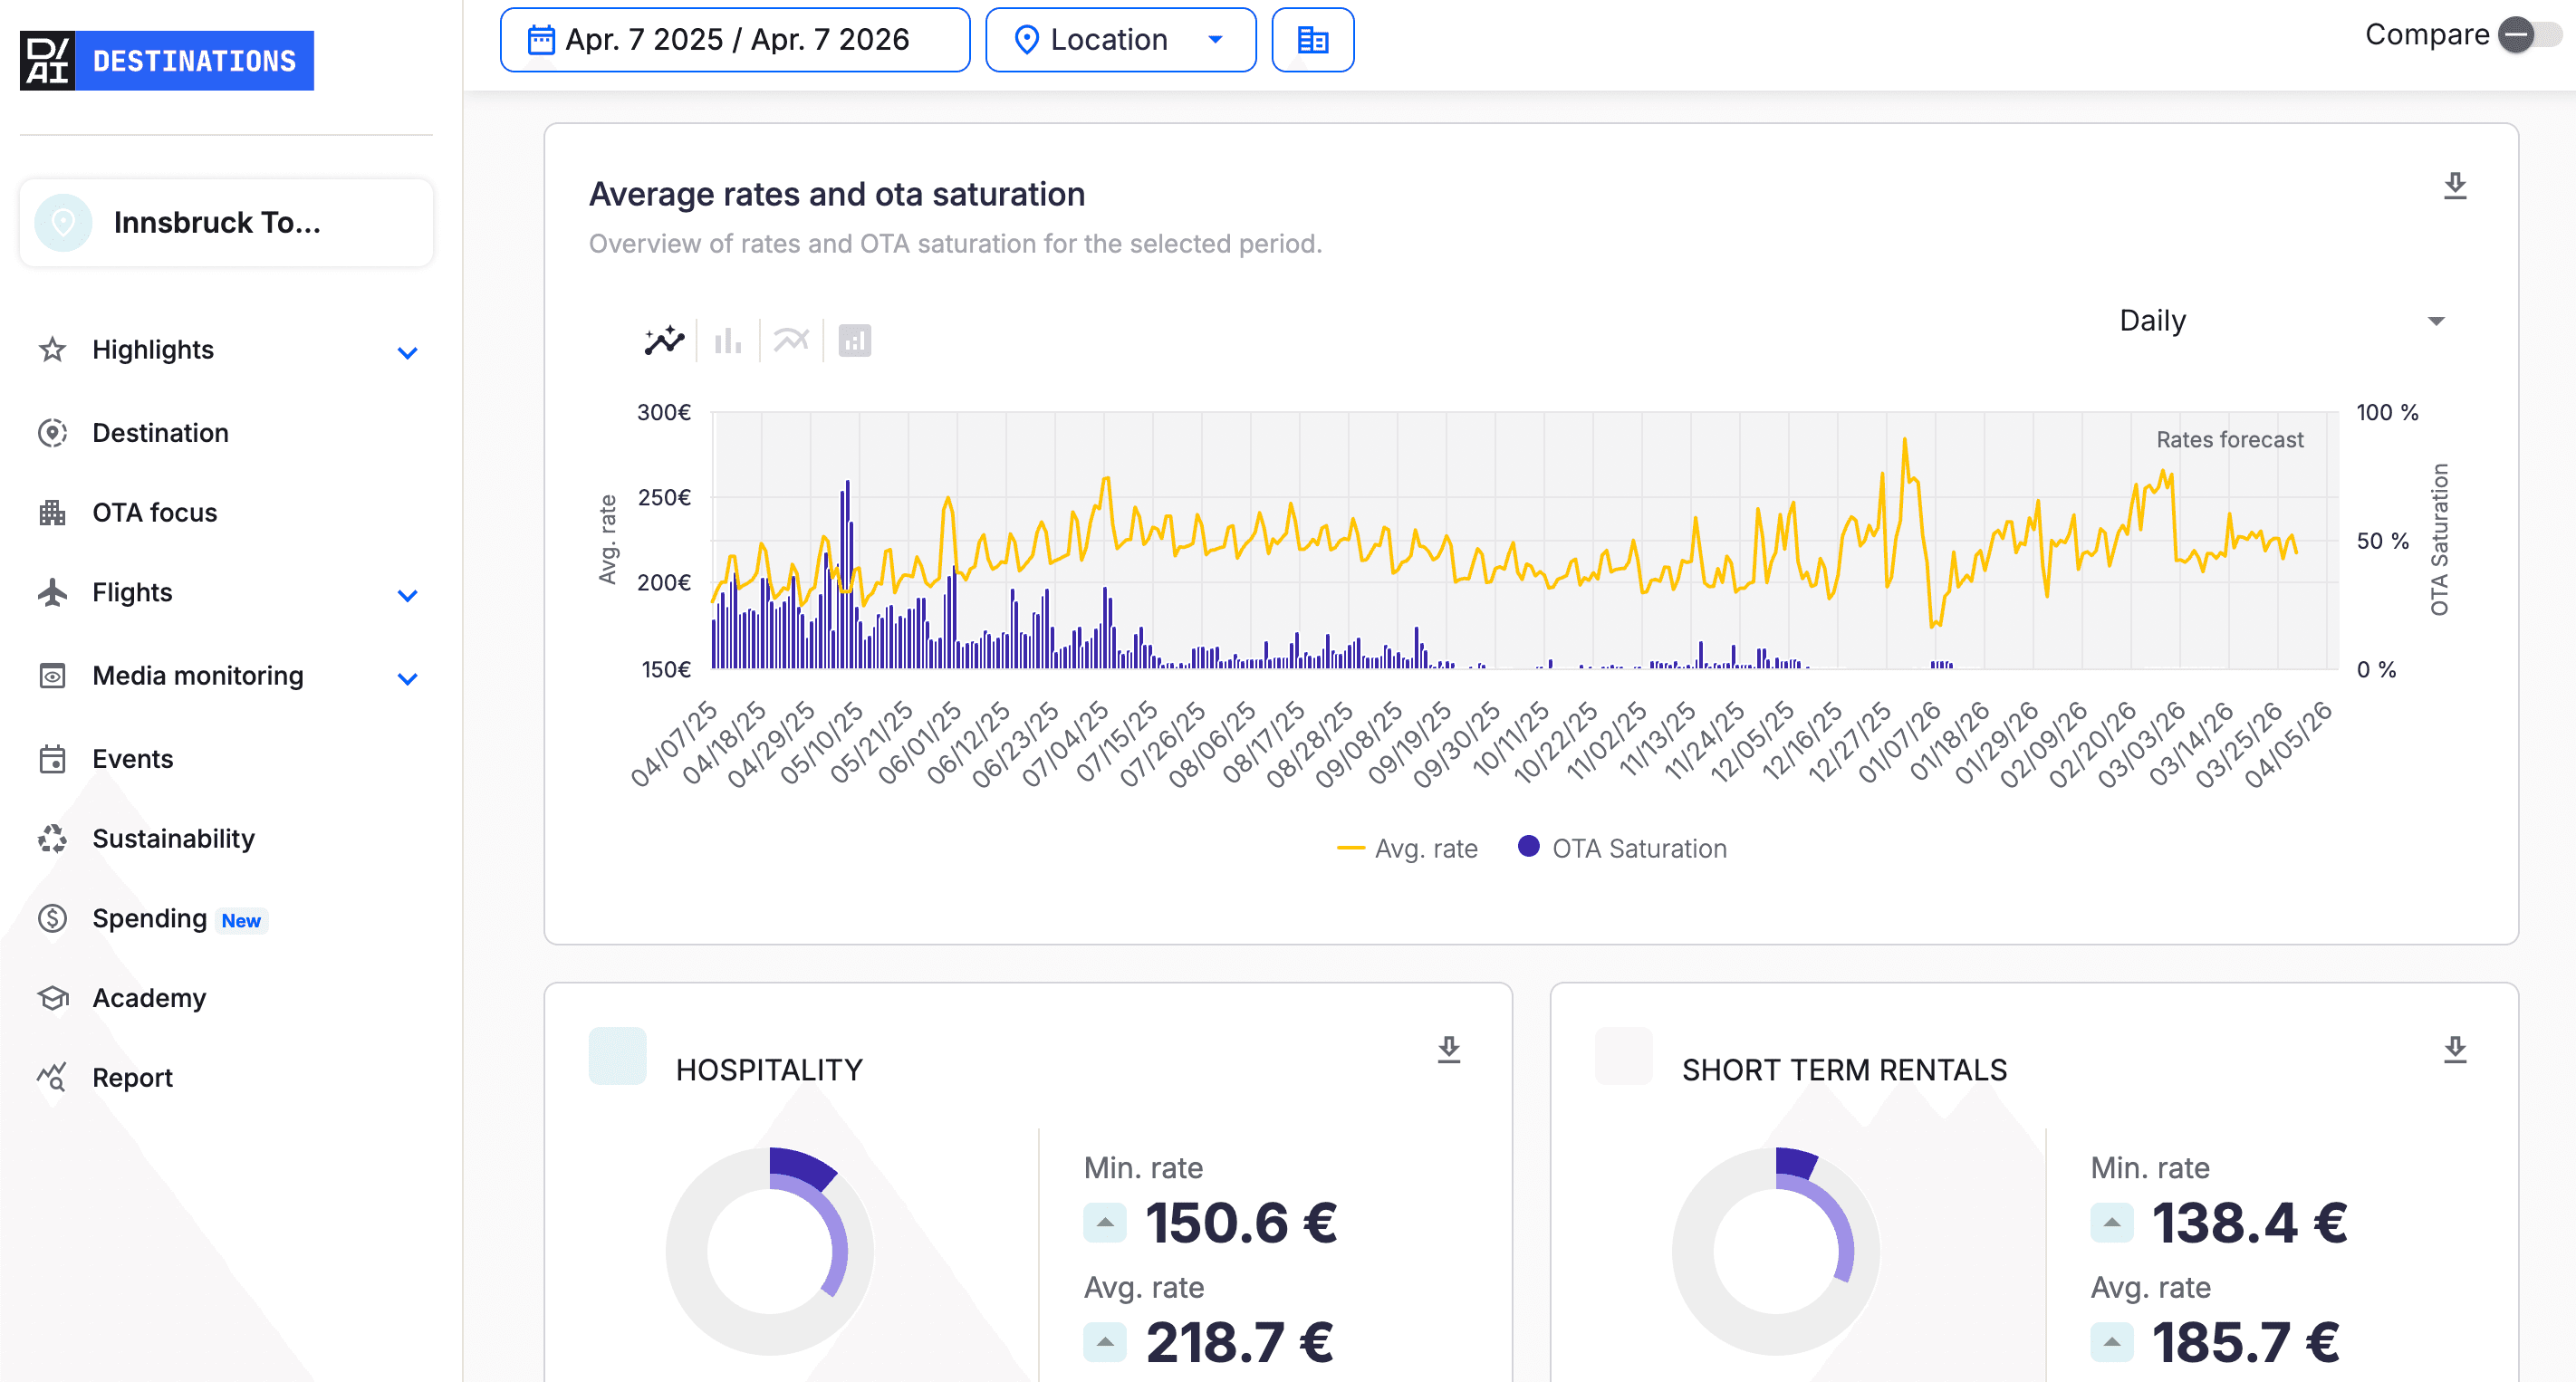Expand the Highlights submenu chevron
2576x1382 pixels.
407,352
